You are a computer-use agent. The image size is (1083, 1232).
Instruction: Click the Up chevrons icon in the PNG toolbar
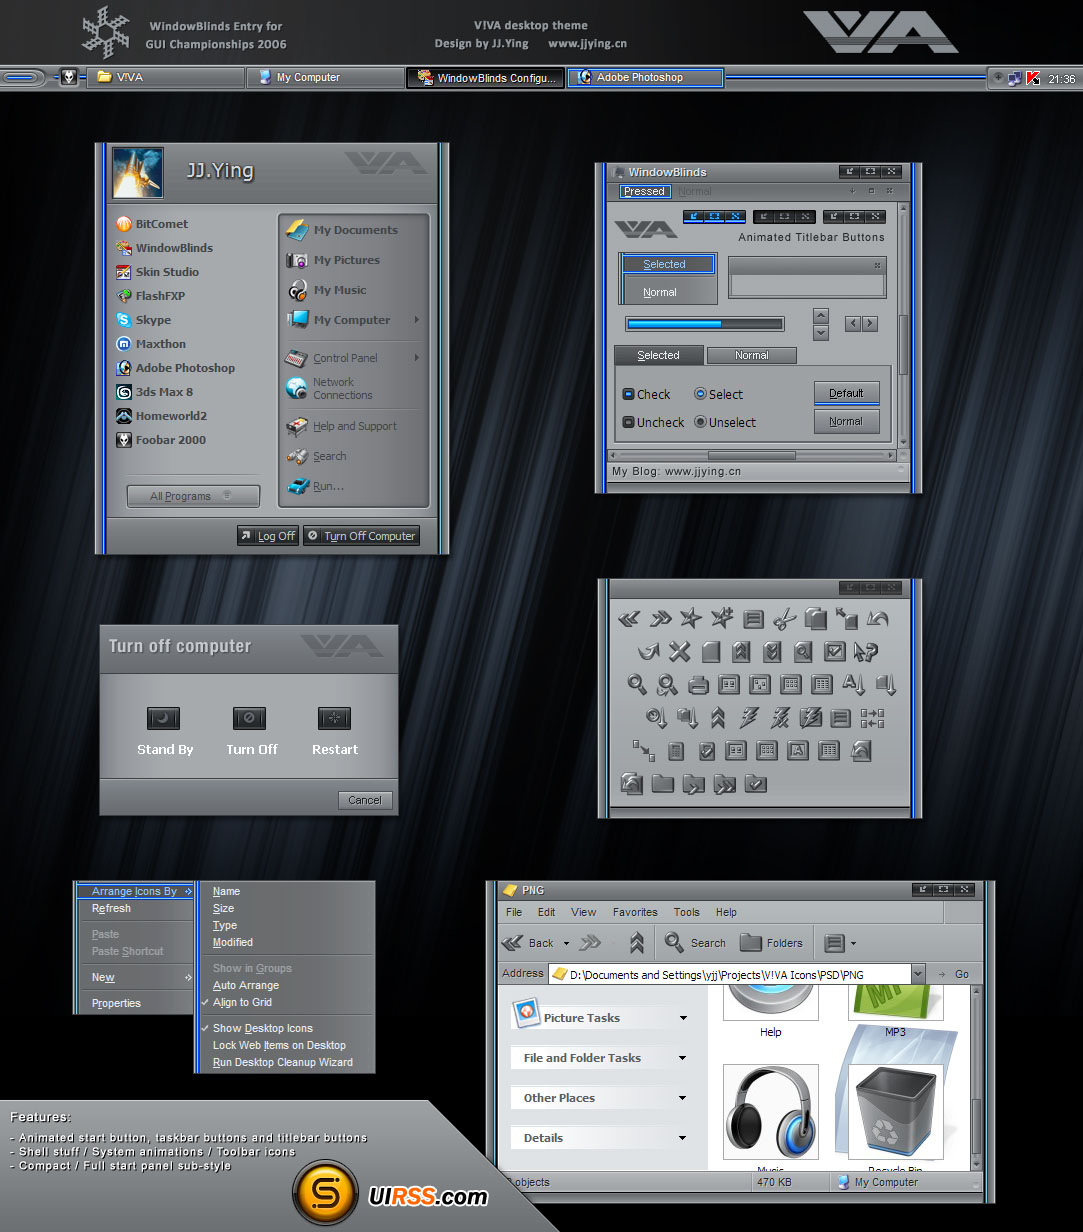click(x=637, y=942)
